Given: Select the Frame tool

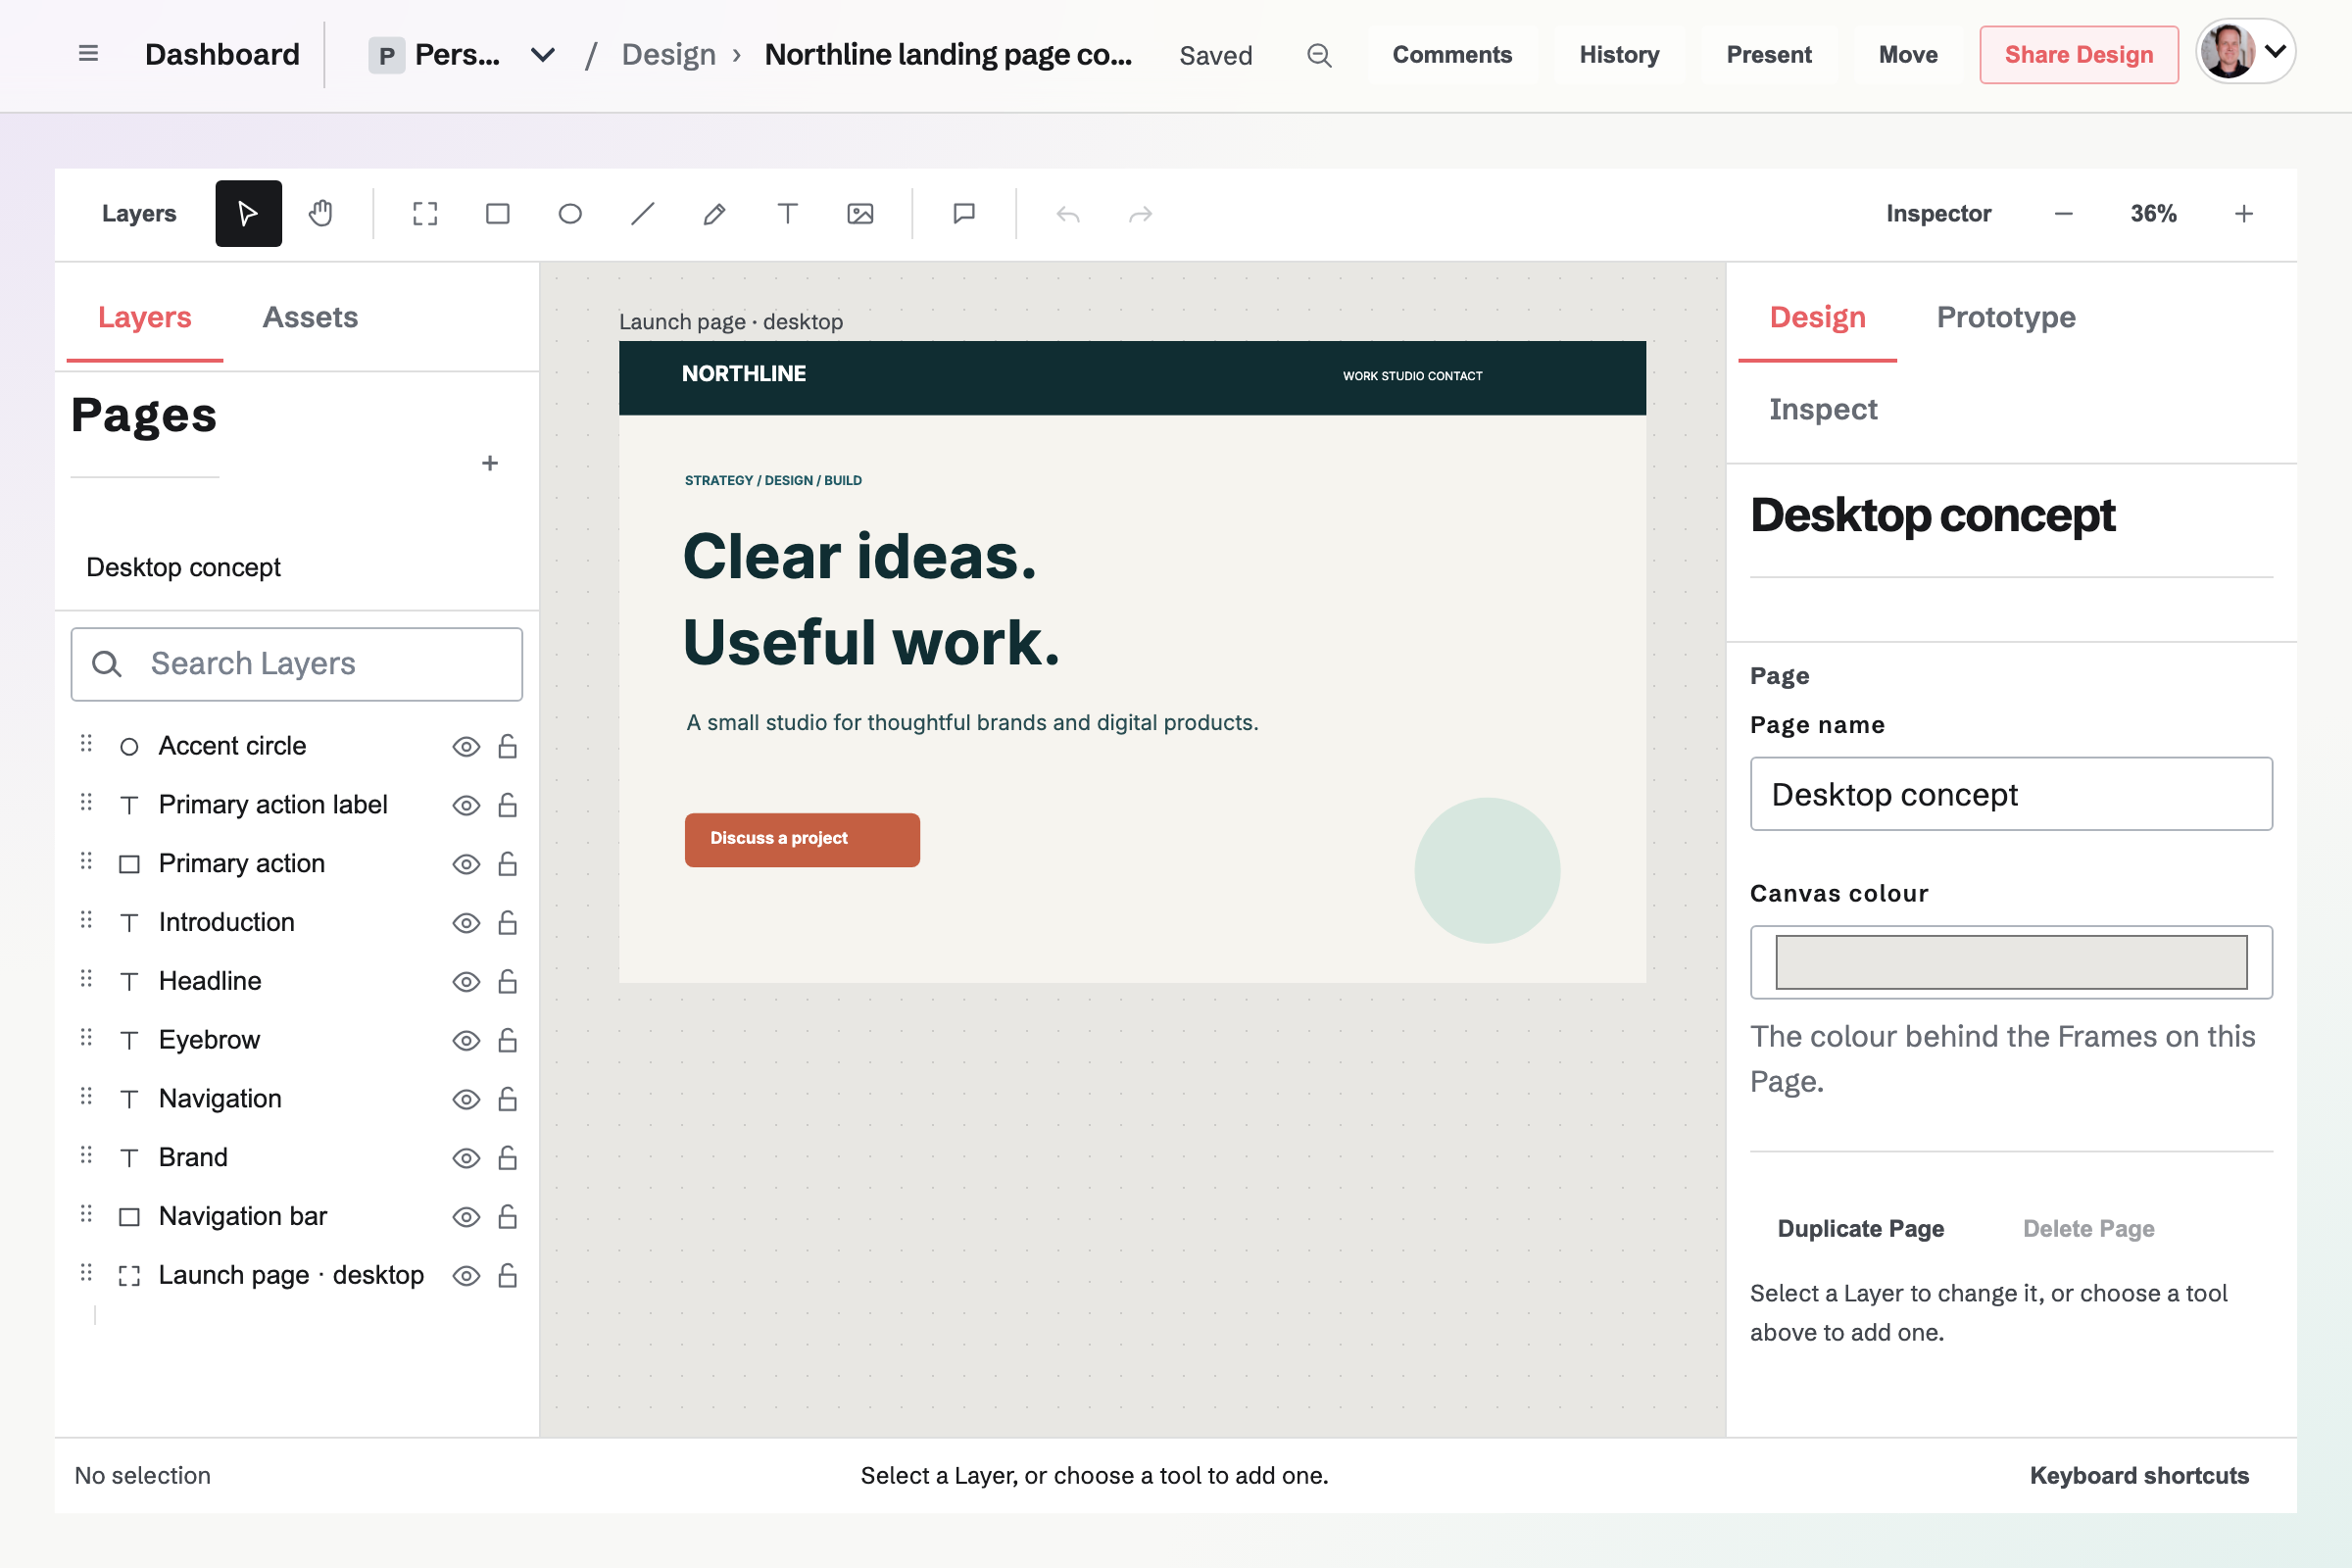Looking at the screenshot, I should point(425,213).
